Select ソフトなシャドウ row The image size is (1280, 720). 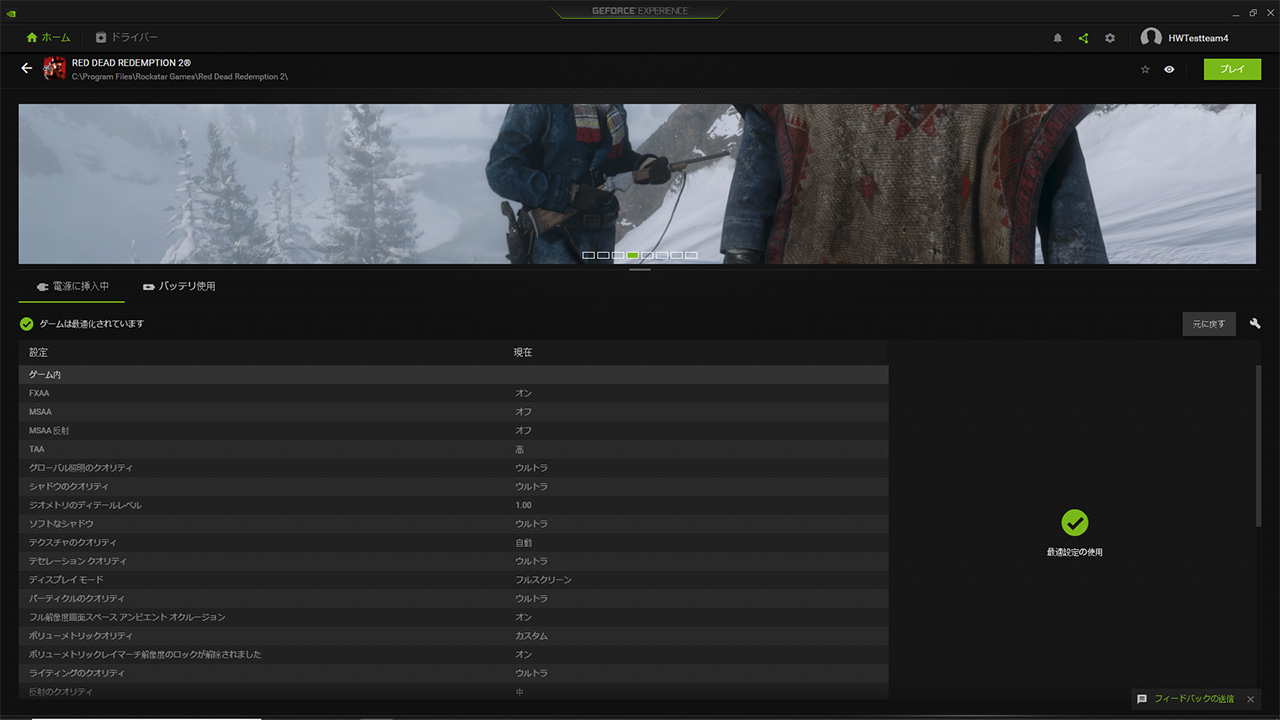453,524
